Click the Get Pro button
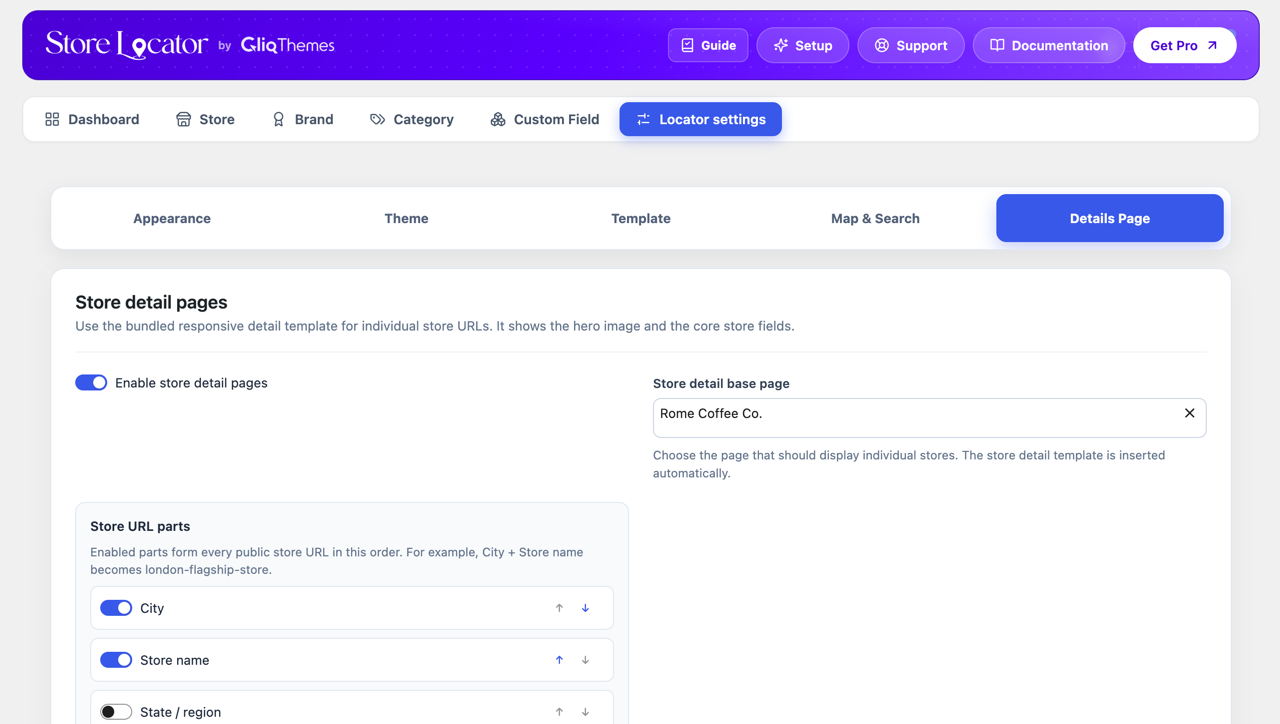Viewport: 1280px width, 724px height. pyautogui.click(x=1185, y=45)
